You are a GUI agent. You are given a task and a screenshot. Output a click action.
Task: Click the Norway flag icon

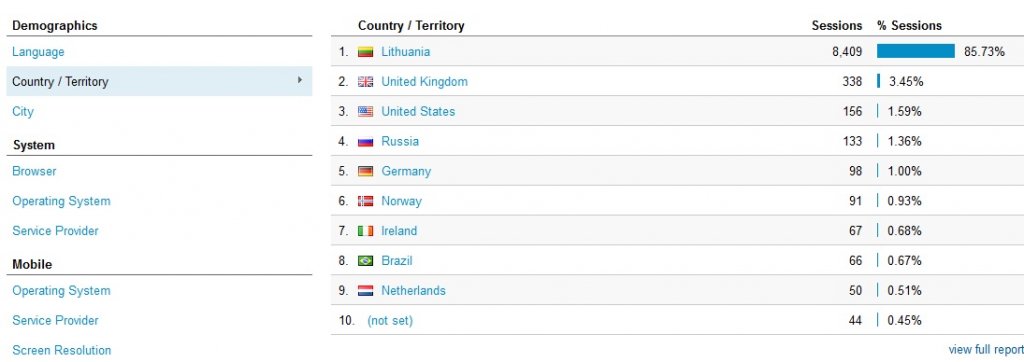click(365, 201)
